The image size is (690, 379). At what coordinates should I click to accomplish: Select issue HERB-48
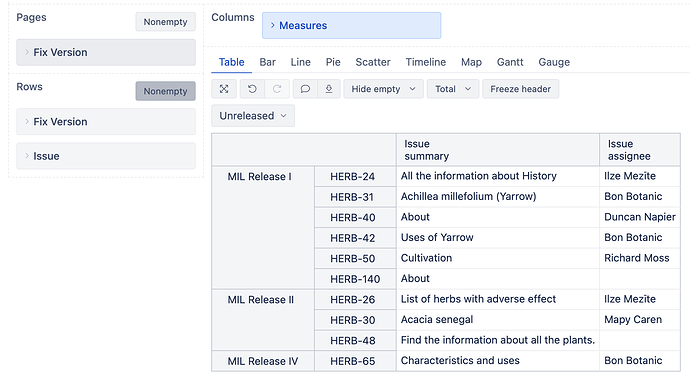(x=355, y=341)
